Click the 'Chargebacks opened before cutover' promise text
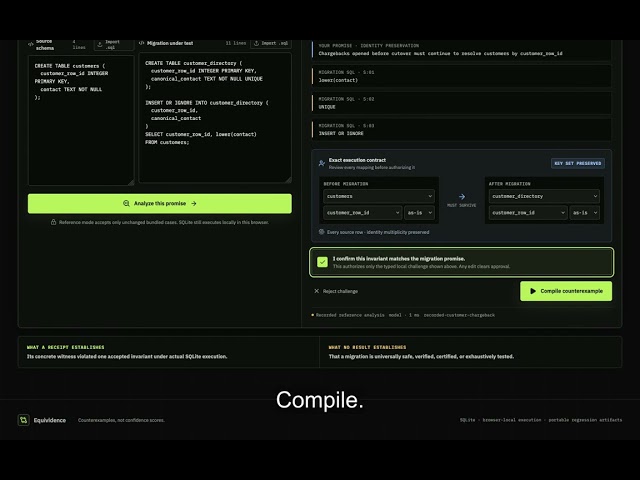This screenshot has height=480, width=640. 440,53
